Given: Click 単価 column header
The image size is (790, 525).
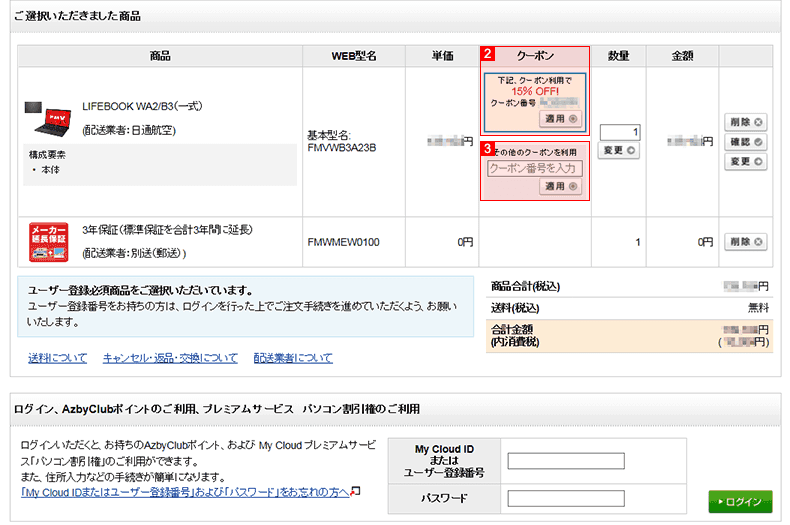Looking at the screenshot, I should point(442,56).
